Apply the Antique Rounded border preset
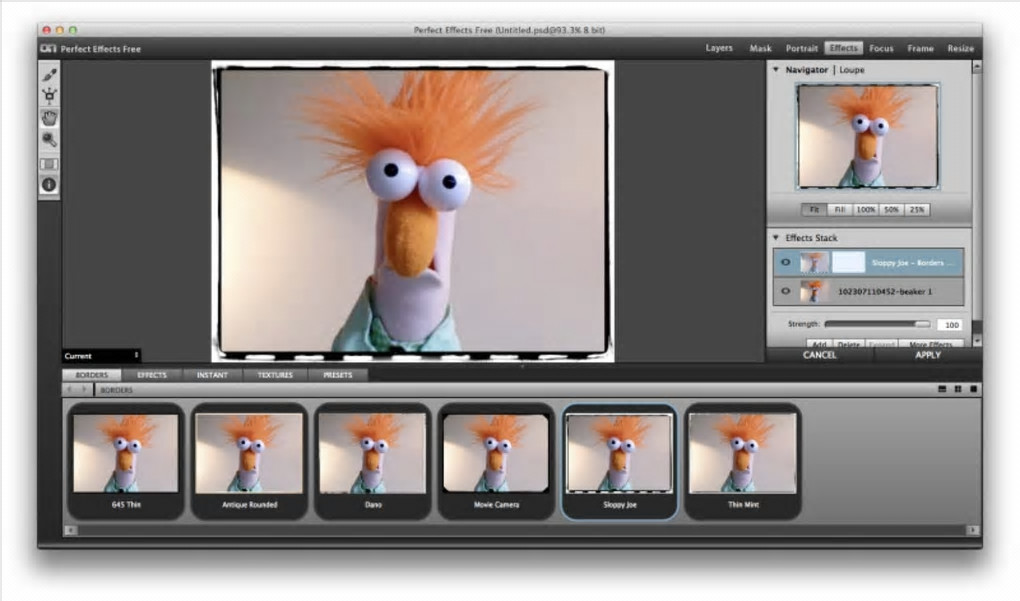 pos(249,461)
